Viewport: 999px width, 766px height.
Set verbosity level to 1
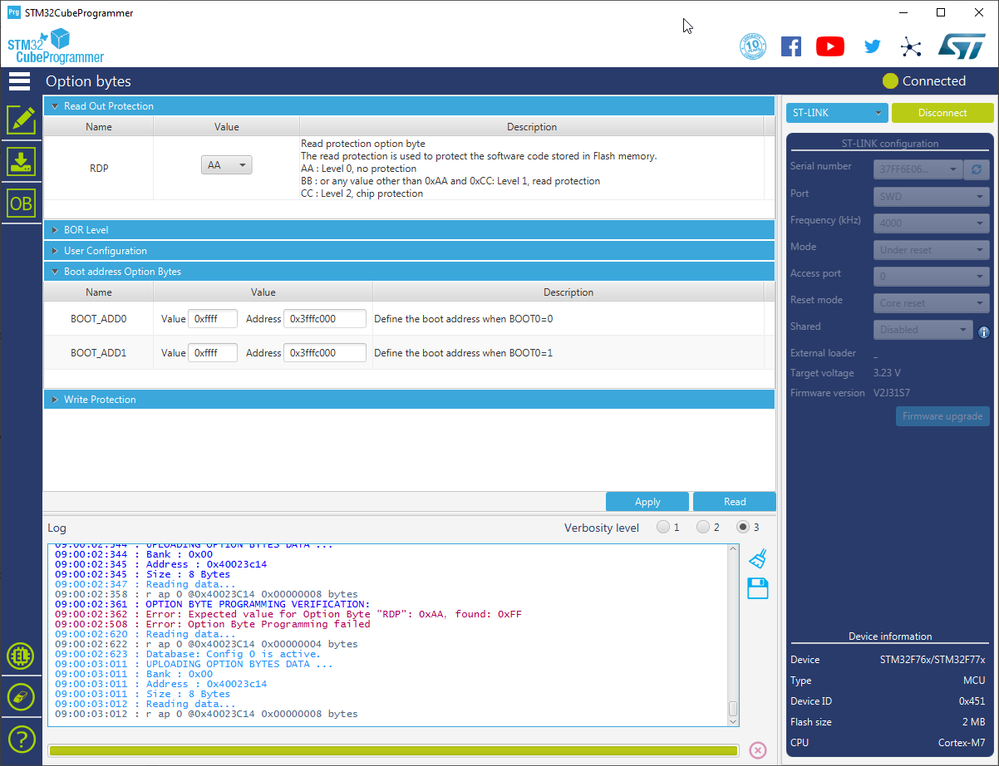[663, 527]
